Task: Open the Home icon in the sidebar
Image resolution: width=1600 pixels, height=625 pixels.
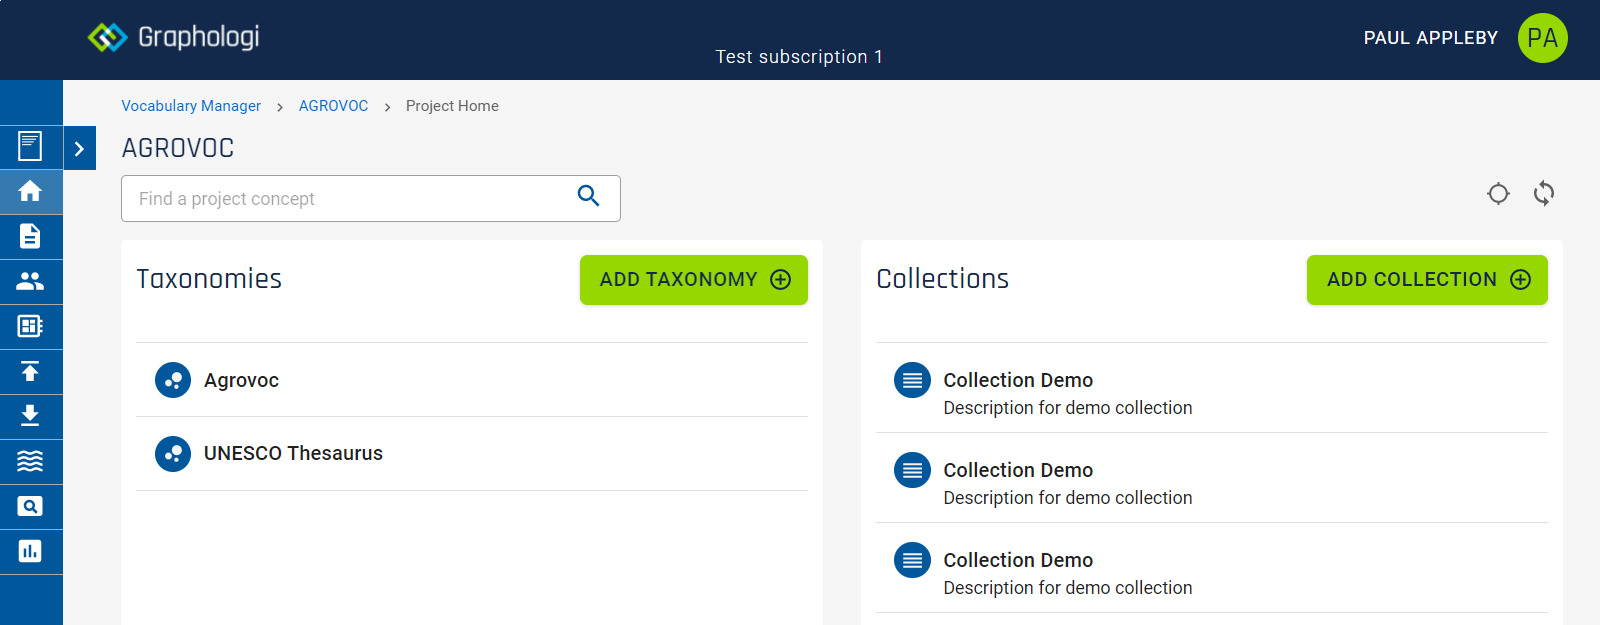Action: (x=30, y=191)
